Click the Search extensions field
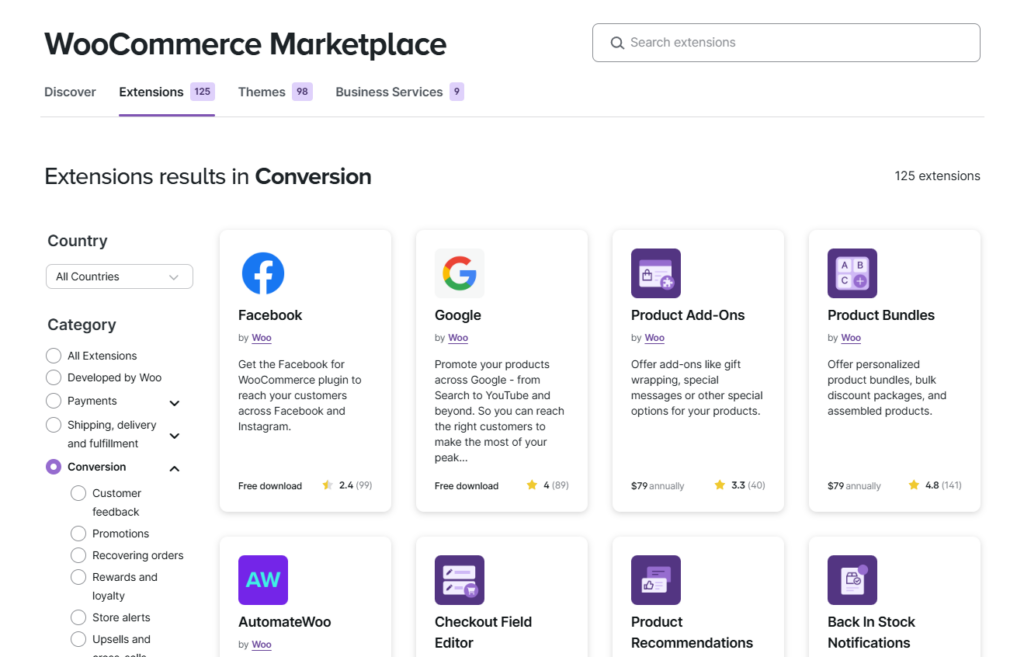 point(786,43)
